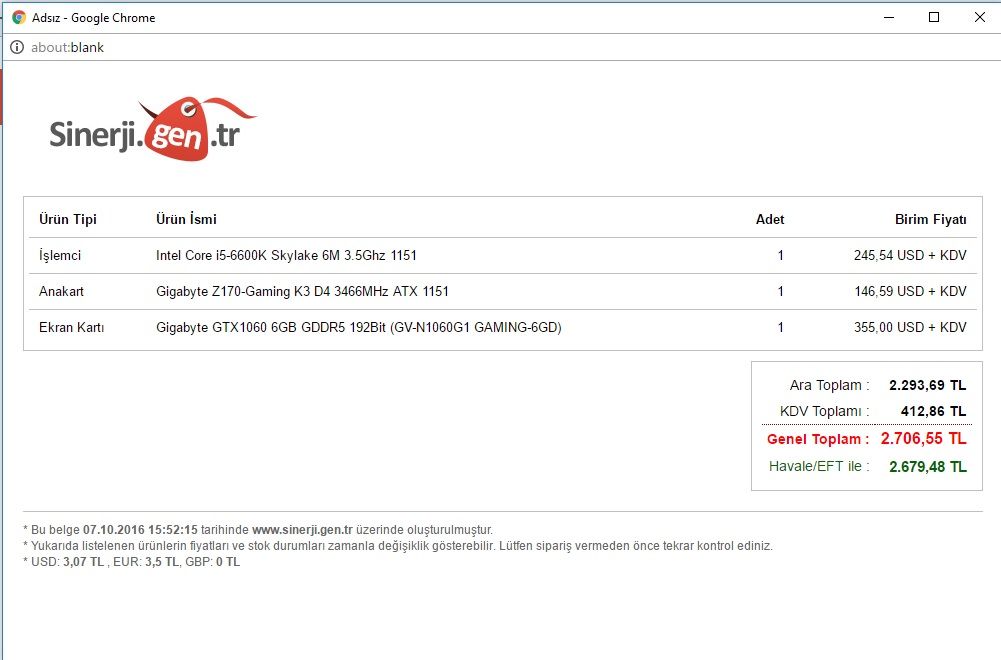Click the quantity 1 in the Ekran Kartı row
The width and height of the screenshot is (1001, 660).
(x=780, y=327)
